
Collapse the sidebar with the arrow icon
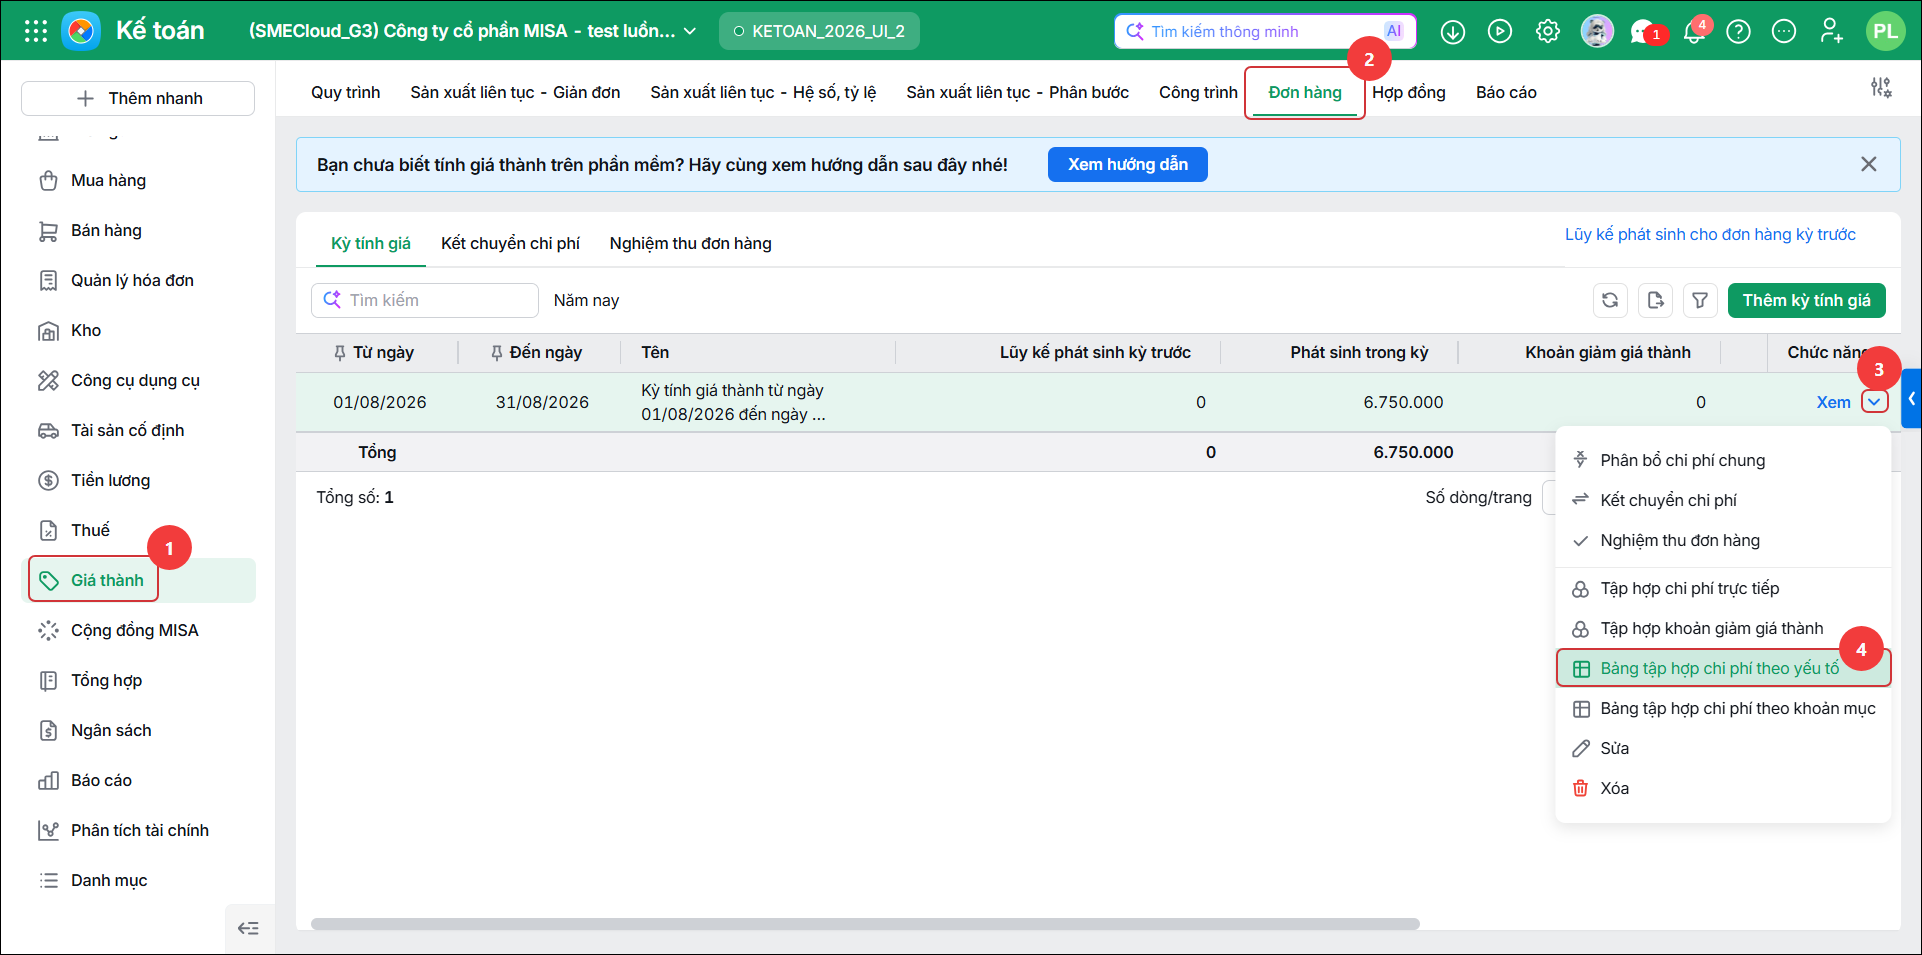tap(248, 928)
